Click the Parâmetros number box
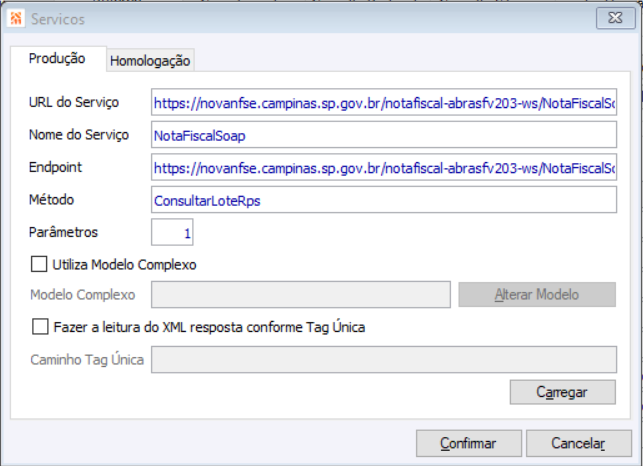 pyautogui.click(x=172, y=232)
